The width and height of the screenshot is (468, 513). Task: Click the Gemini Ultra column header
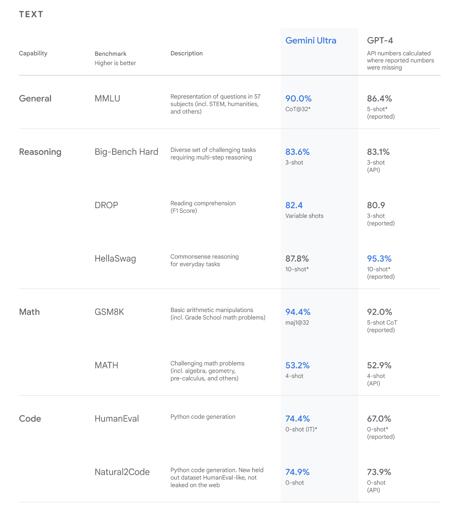[310, 41]
